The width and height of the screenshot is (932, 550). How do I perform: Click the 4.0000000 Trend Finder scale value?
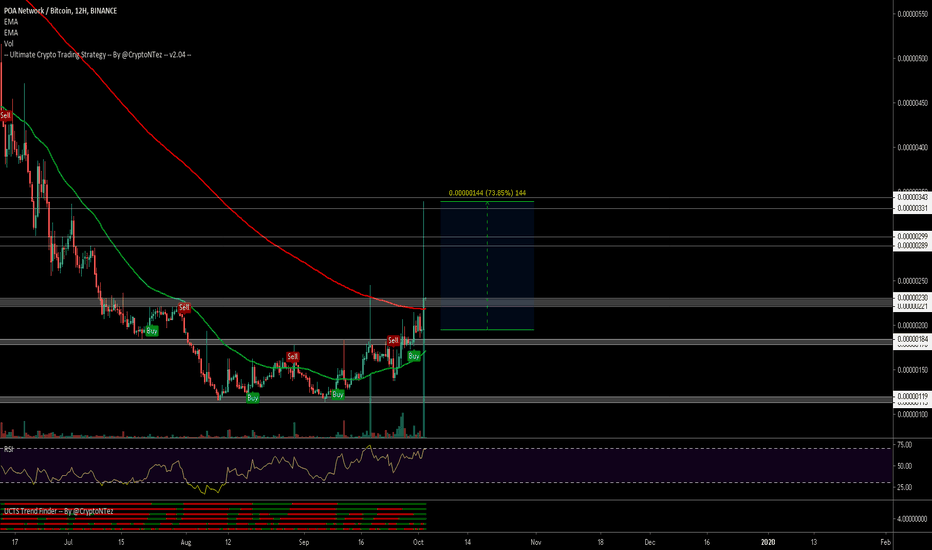pos(912,519)
